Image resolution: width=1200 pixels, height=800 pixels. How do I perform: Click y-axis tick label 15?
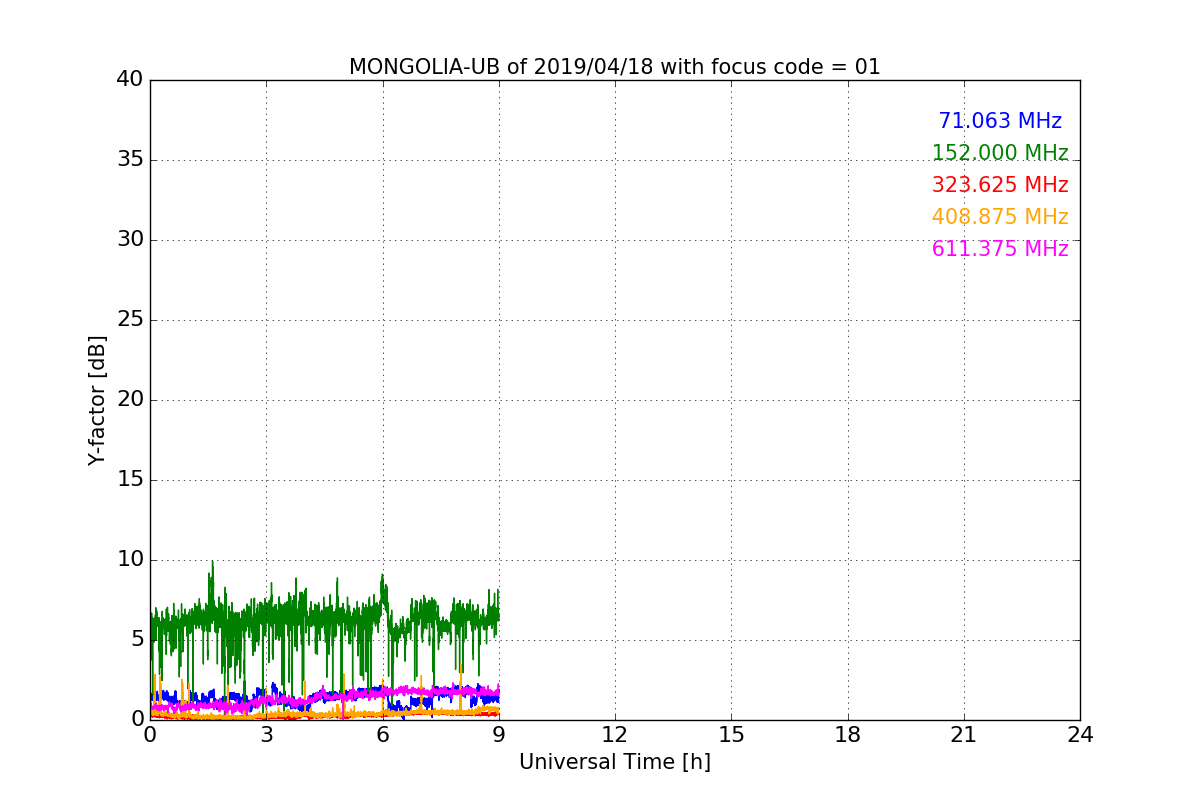[130, 480]
